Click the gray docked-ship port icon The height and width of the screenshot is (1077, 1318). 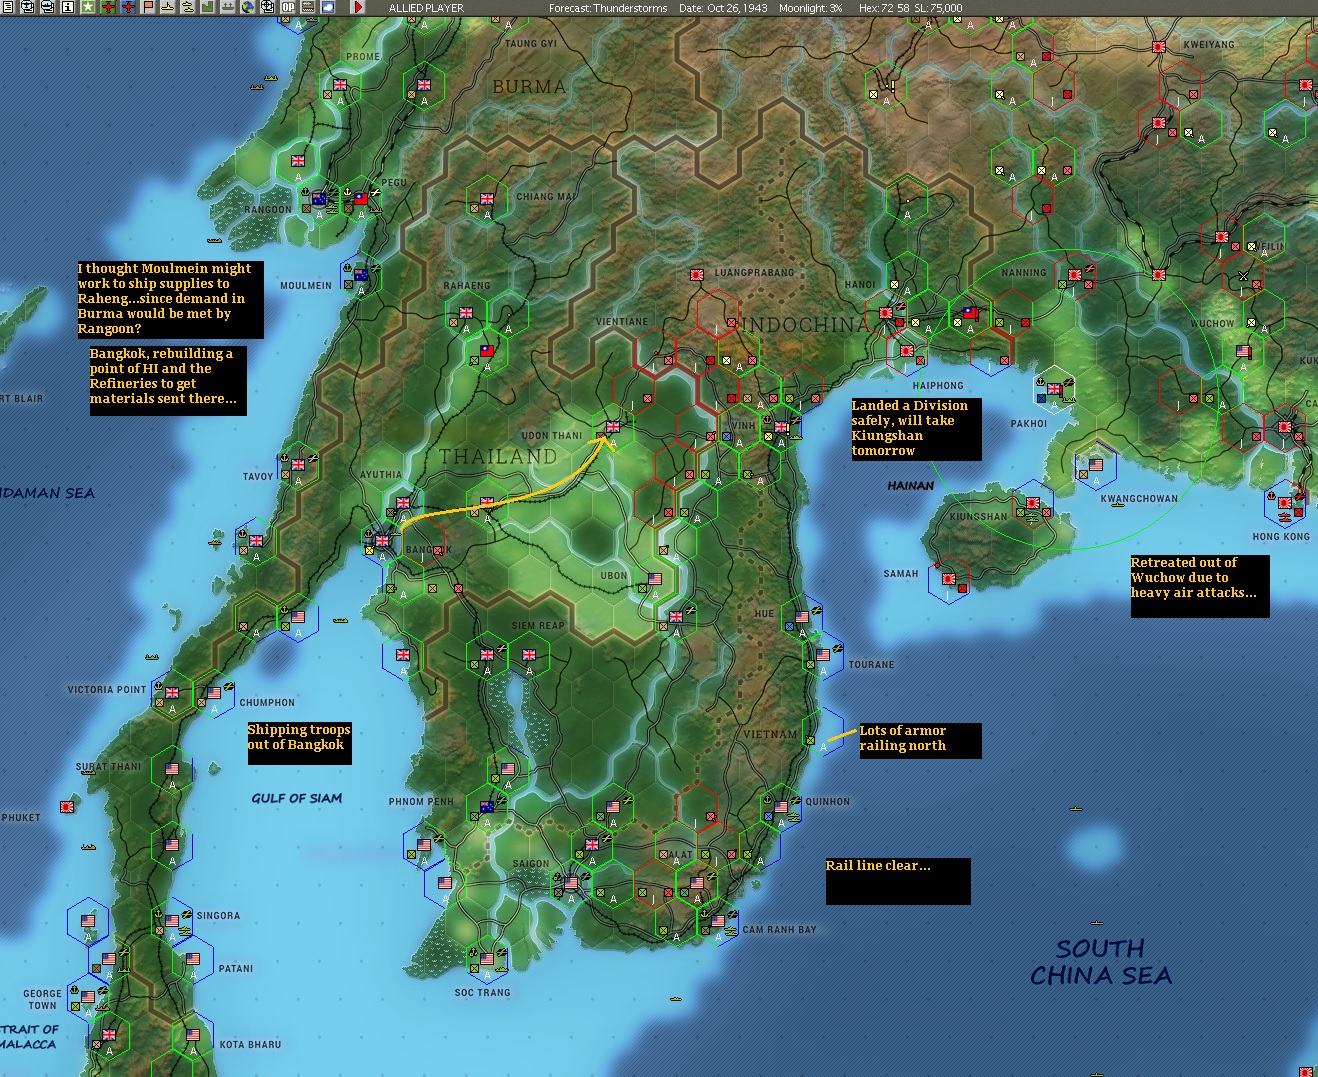pyautogui.click(x=228, y=7)
